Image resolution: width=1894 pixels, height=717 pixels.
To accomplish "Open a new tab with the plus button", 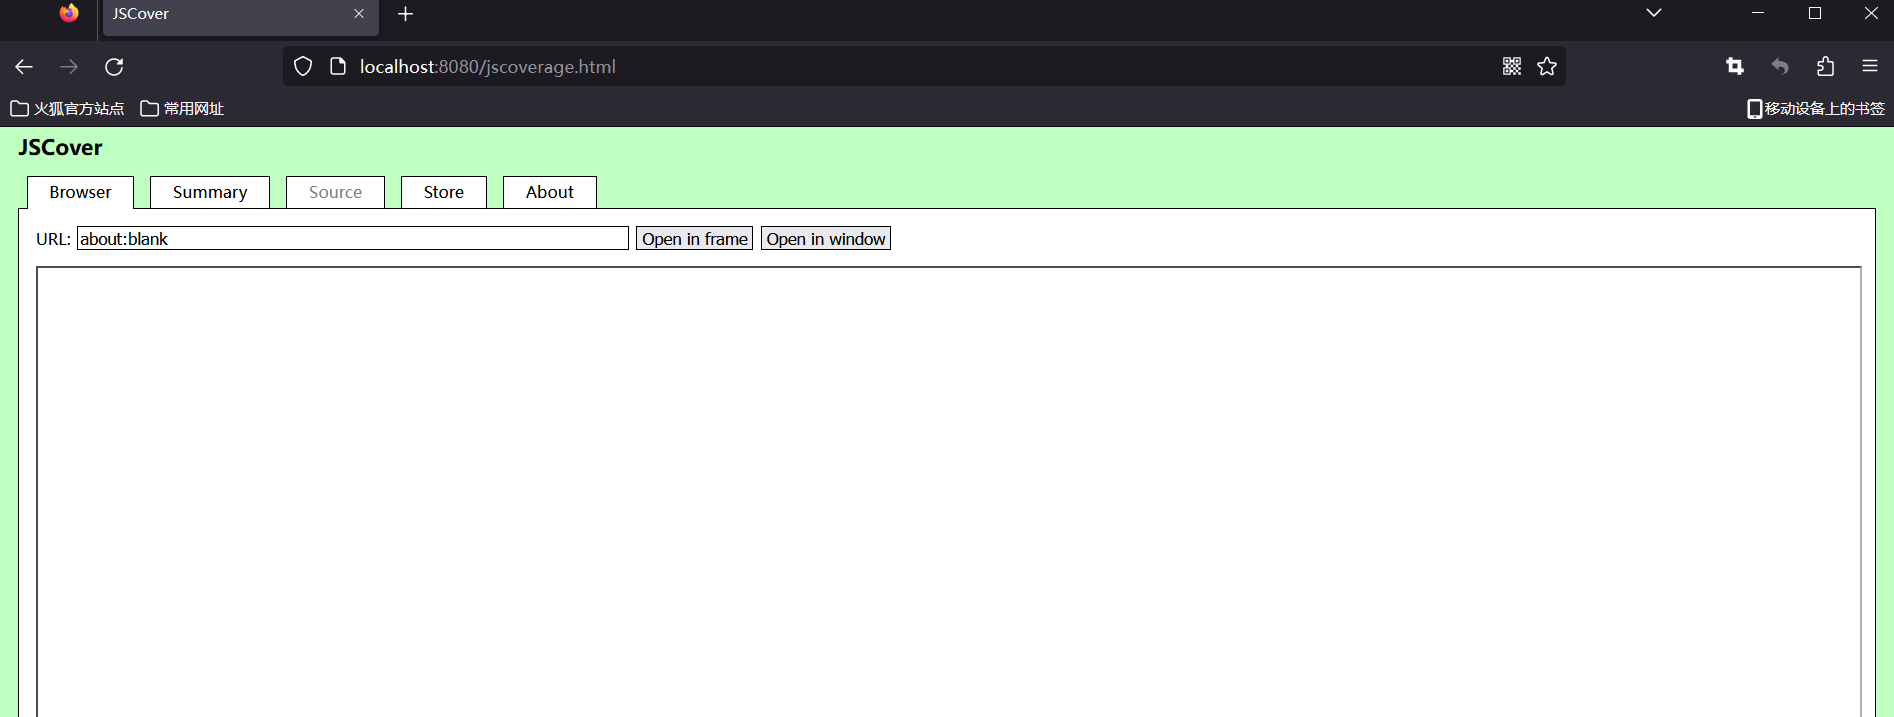I will click(x=405, y=14).
